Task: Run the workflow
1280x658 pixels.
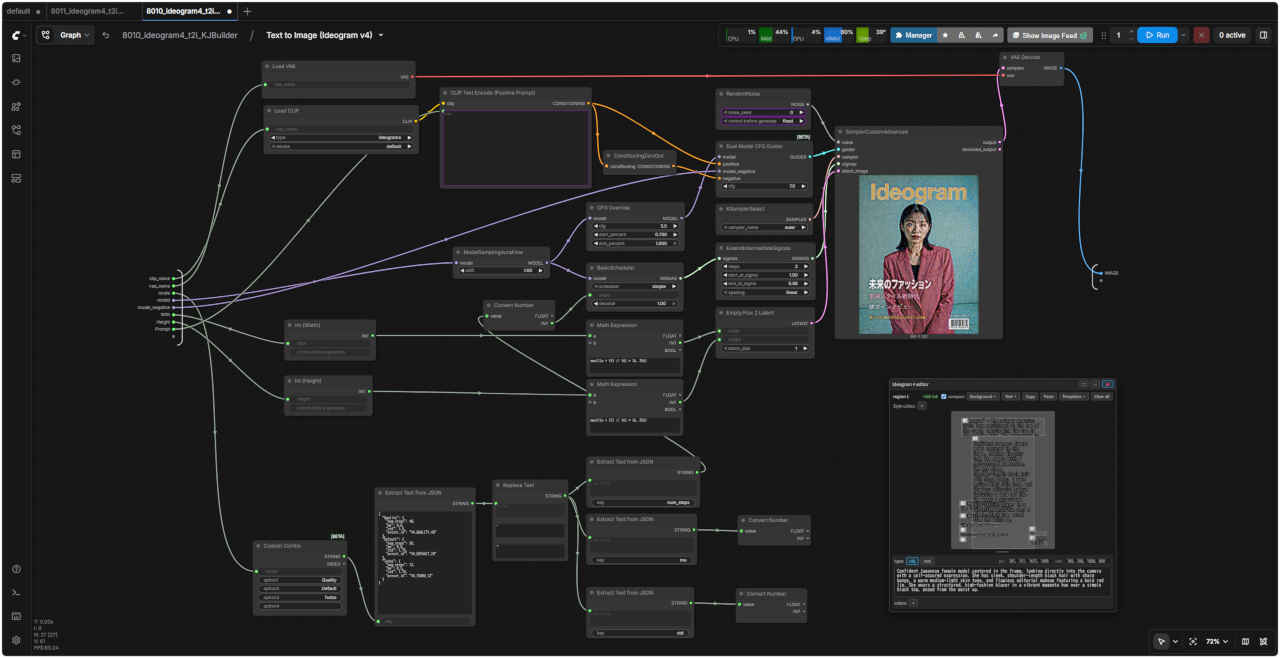Action: point(1157,35)
